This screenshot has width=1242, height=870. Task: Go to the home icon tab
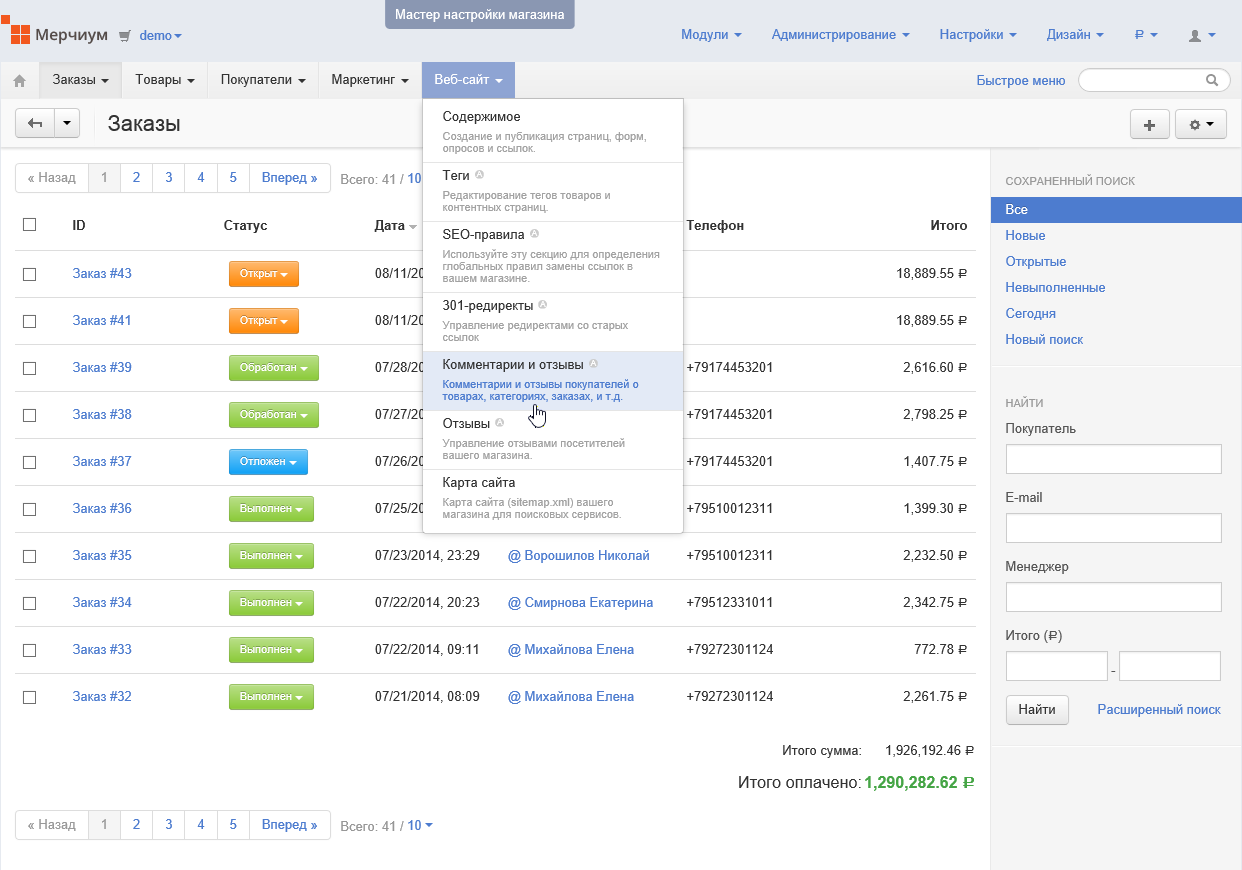click(x=19, y=81)
